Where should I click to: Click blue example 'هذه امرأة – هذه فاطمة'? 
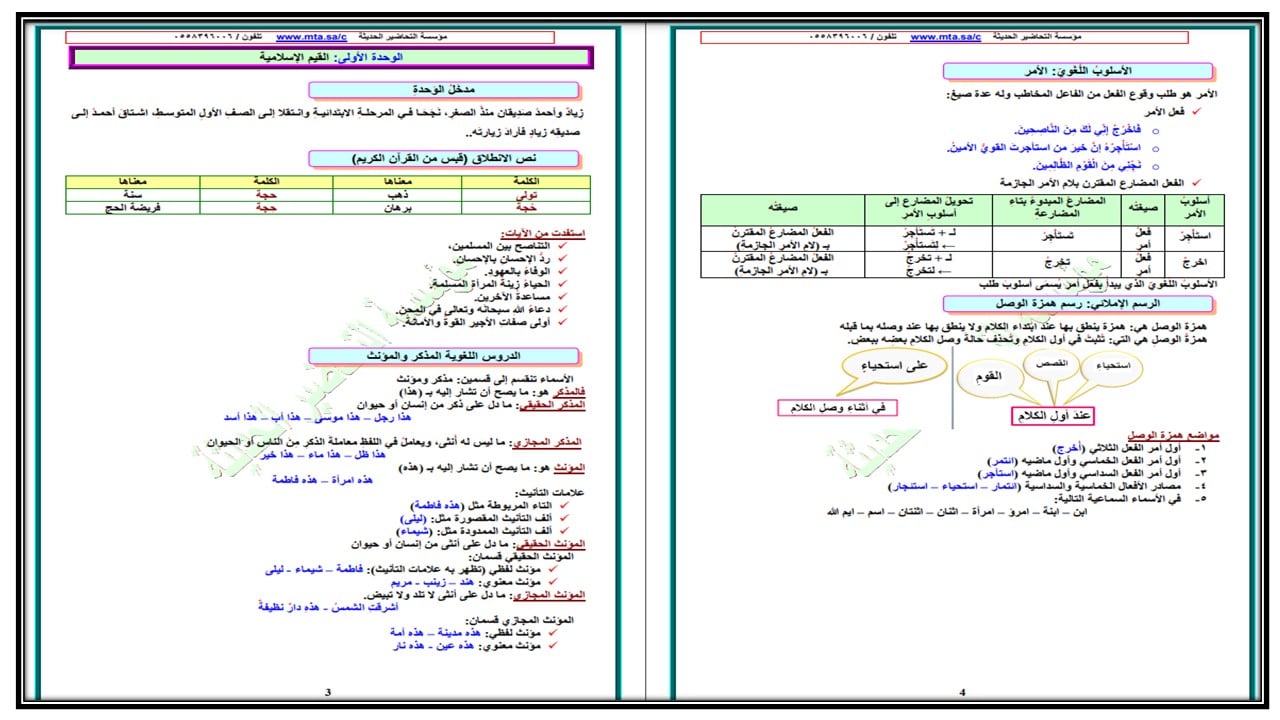(322, 479)
